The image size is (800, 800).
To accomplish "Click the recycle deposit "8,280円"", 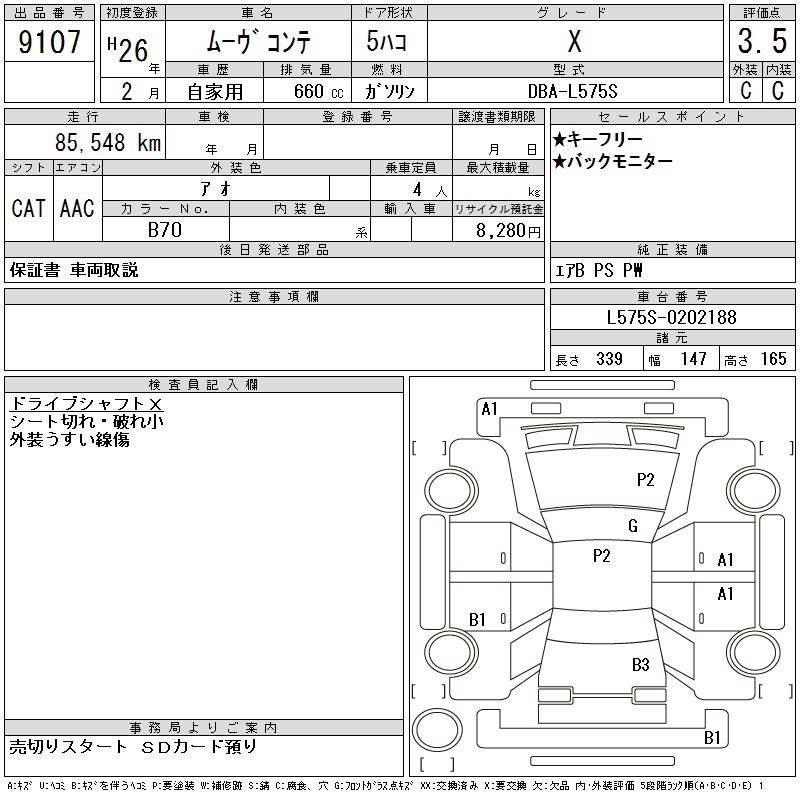I will [x=508, y=231].
